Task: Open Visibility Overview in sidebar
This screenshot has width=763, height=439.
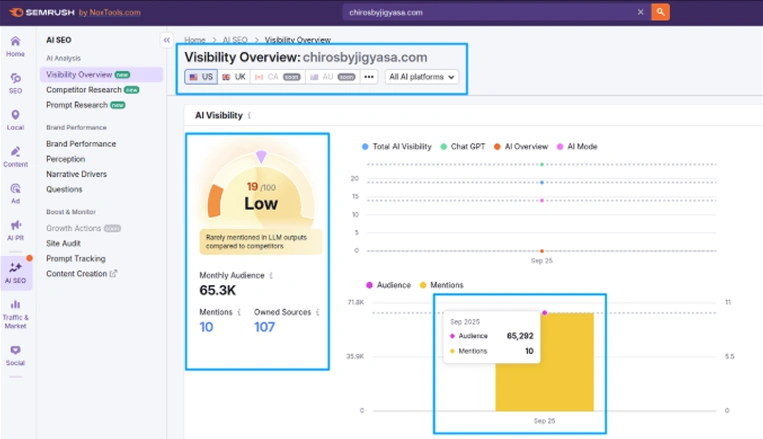Action: pyautogui.click(x=101, y=74)
